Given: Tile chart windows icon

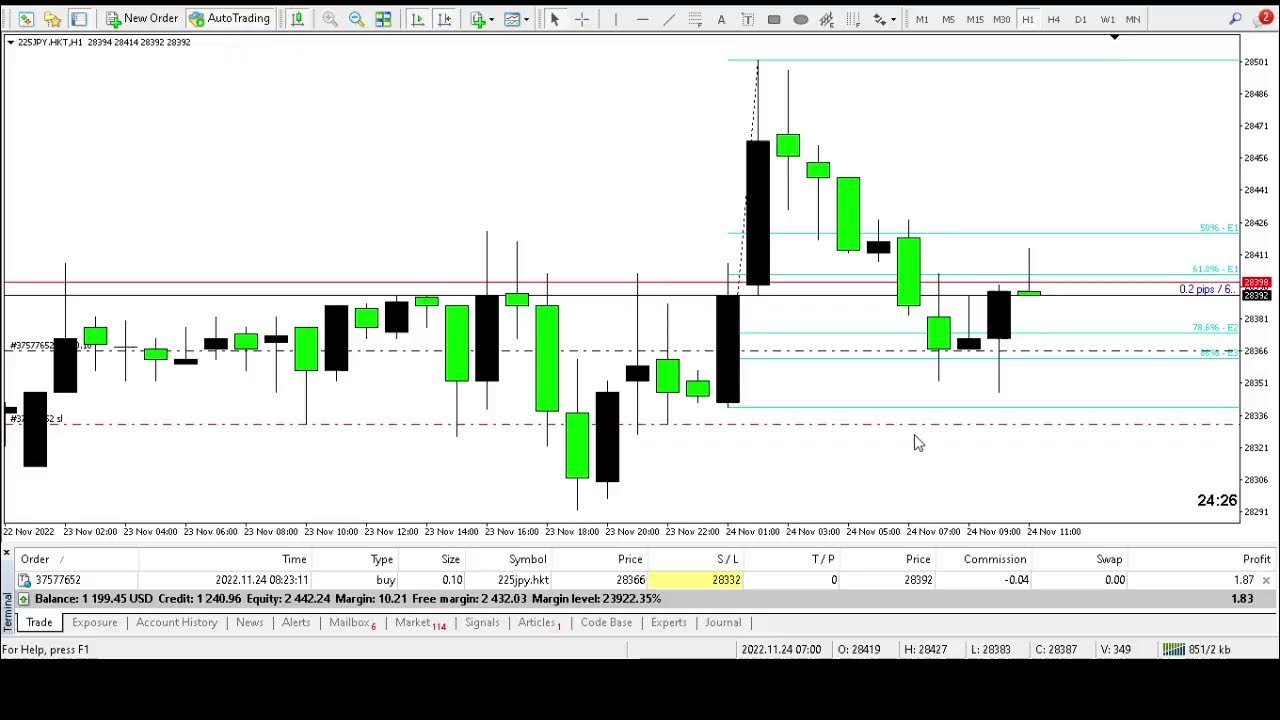Looking at the screenshot, I should (x=383, y=19).
